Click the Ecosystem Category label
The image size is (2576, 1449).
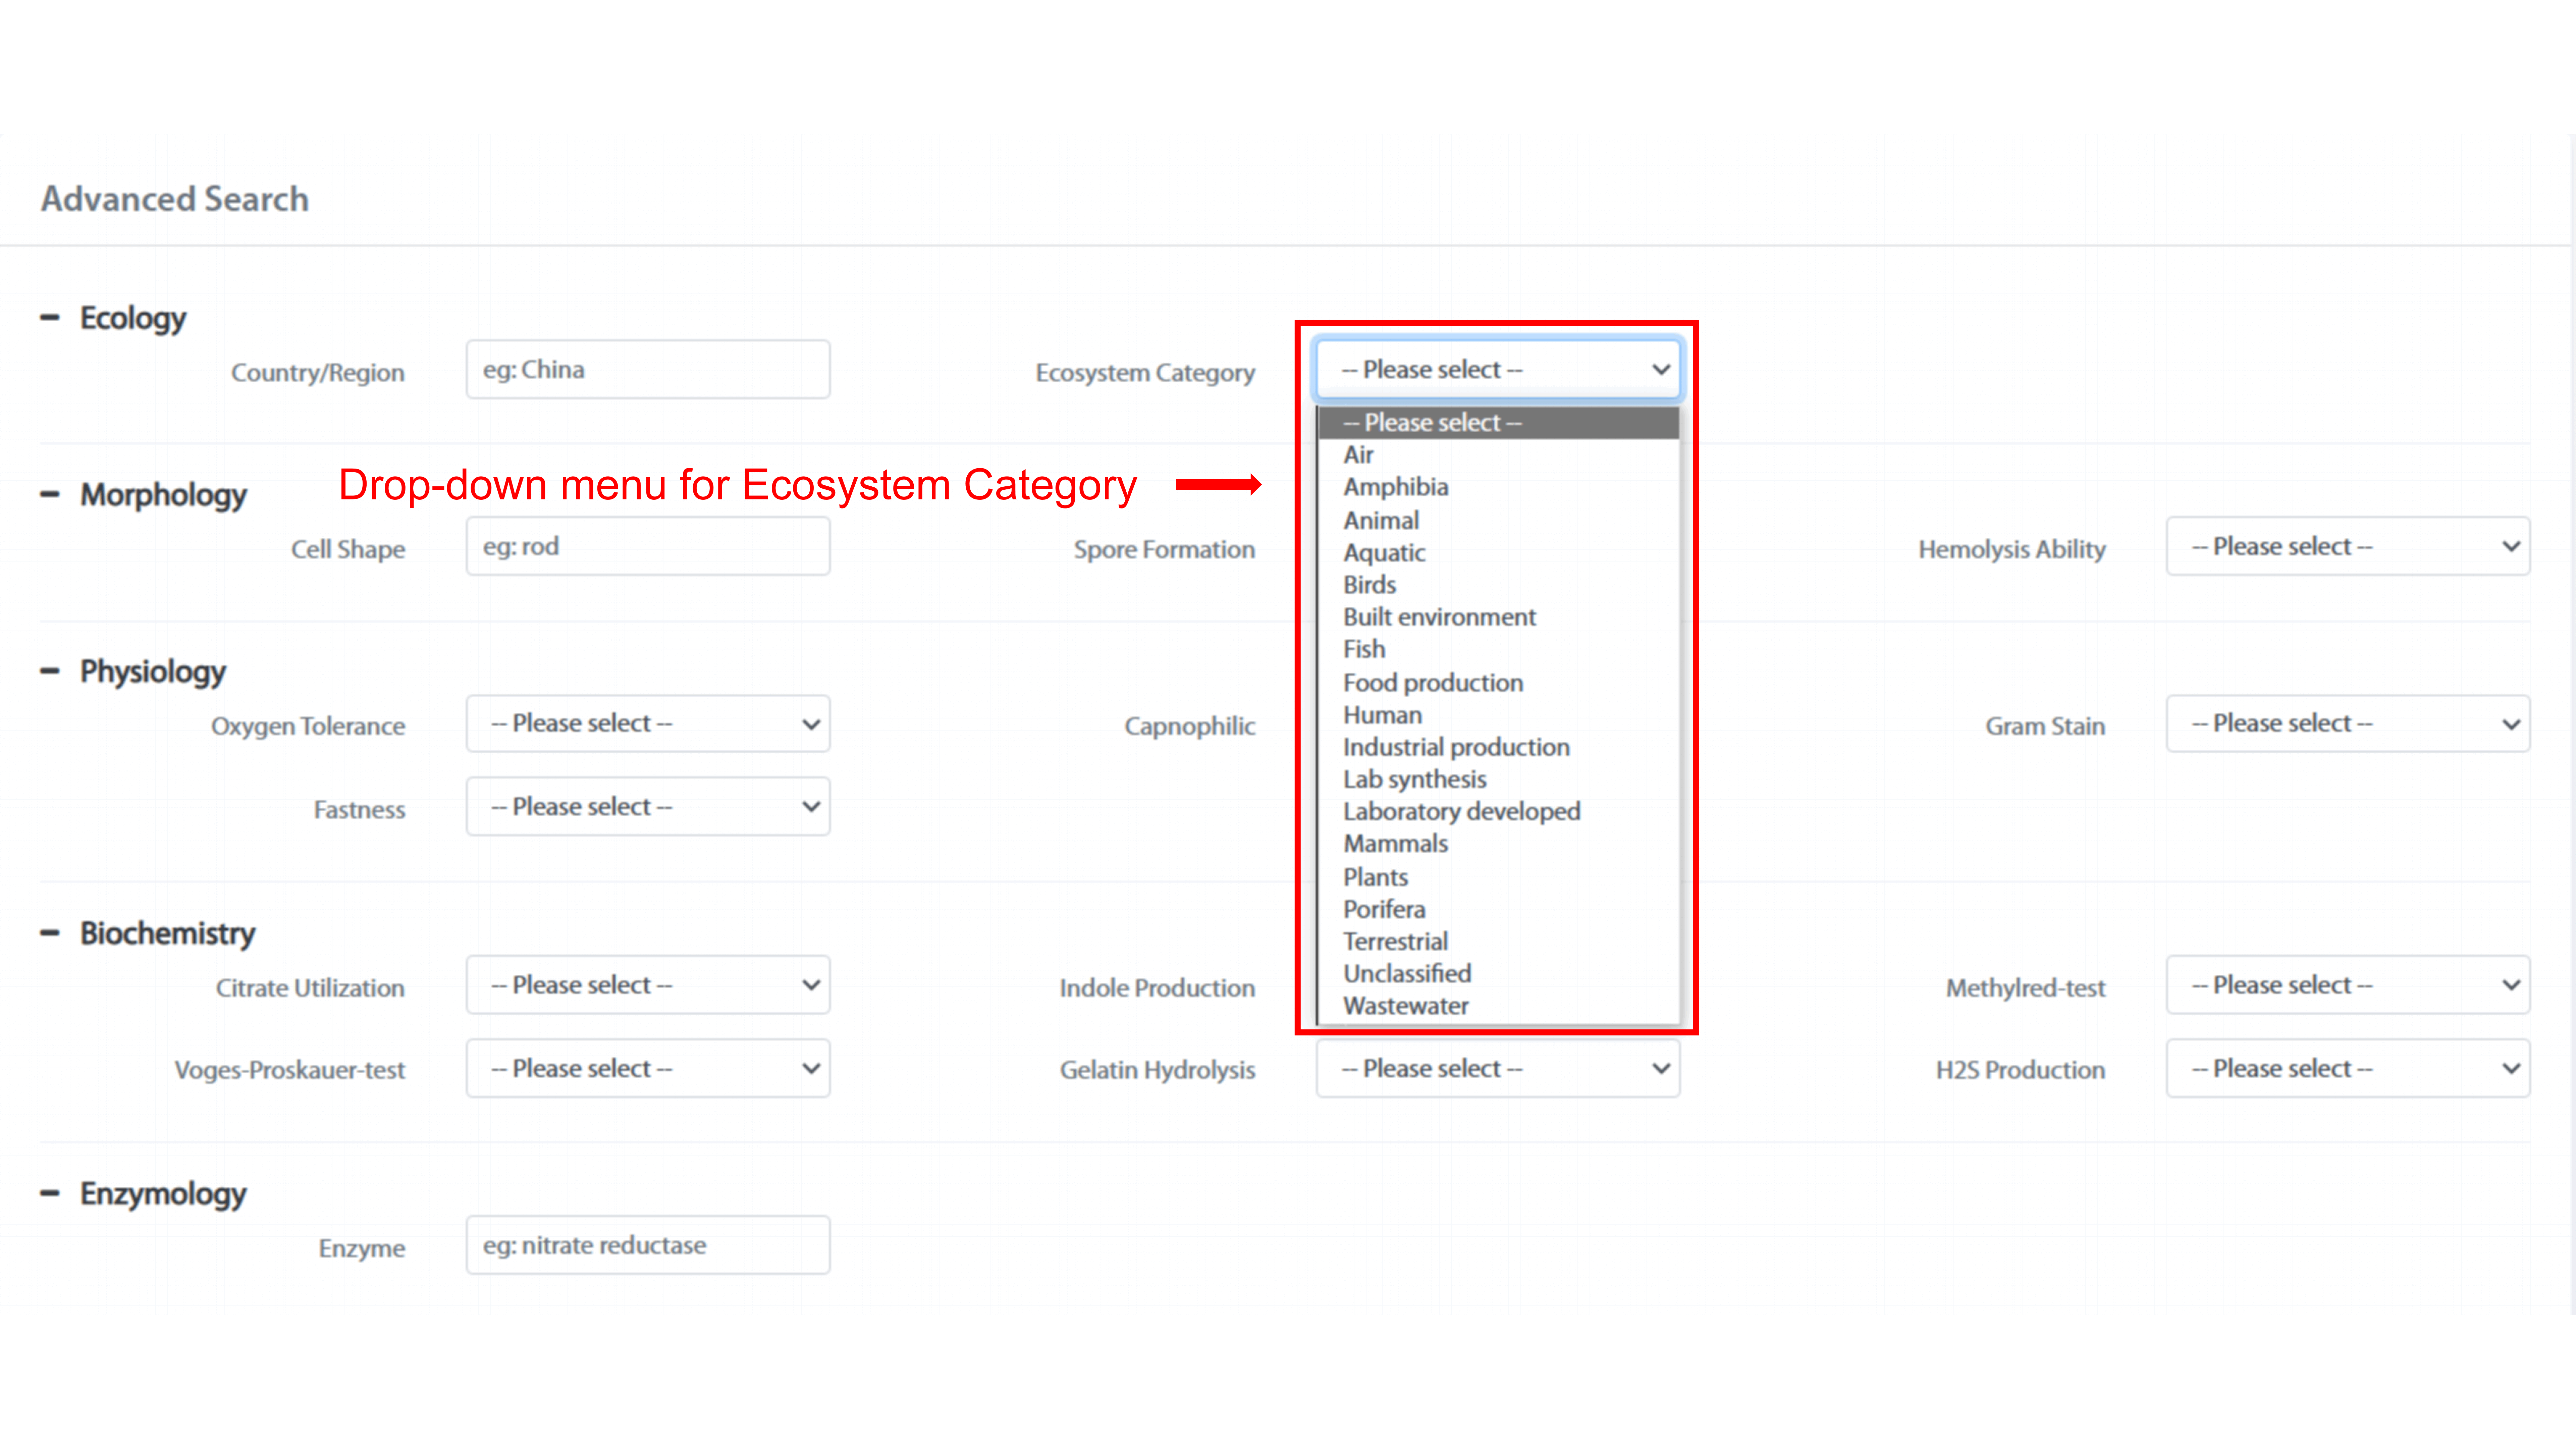[x=1145, y=373]
